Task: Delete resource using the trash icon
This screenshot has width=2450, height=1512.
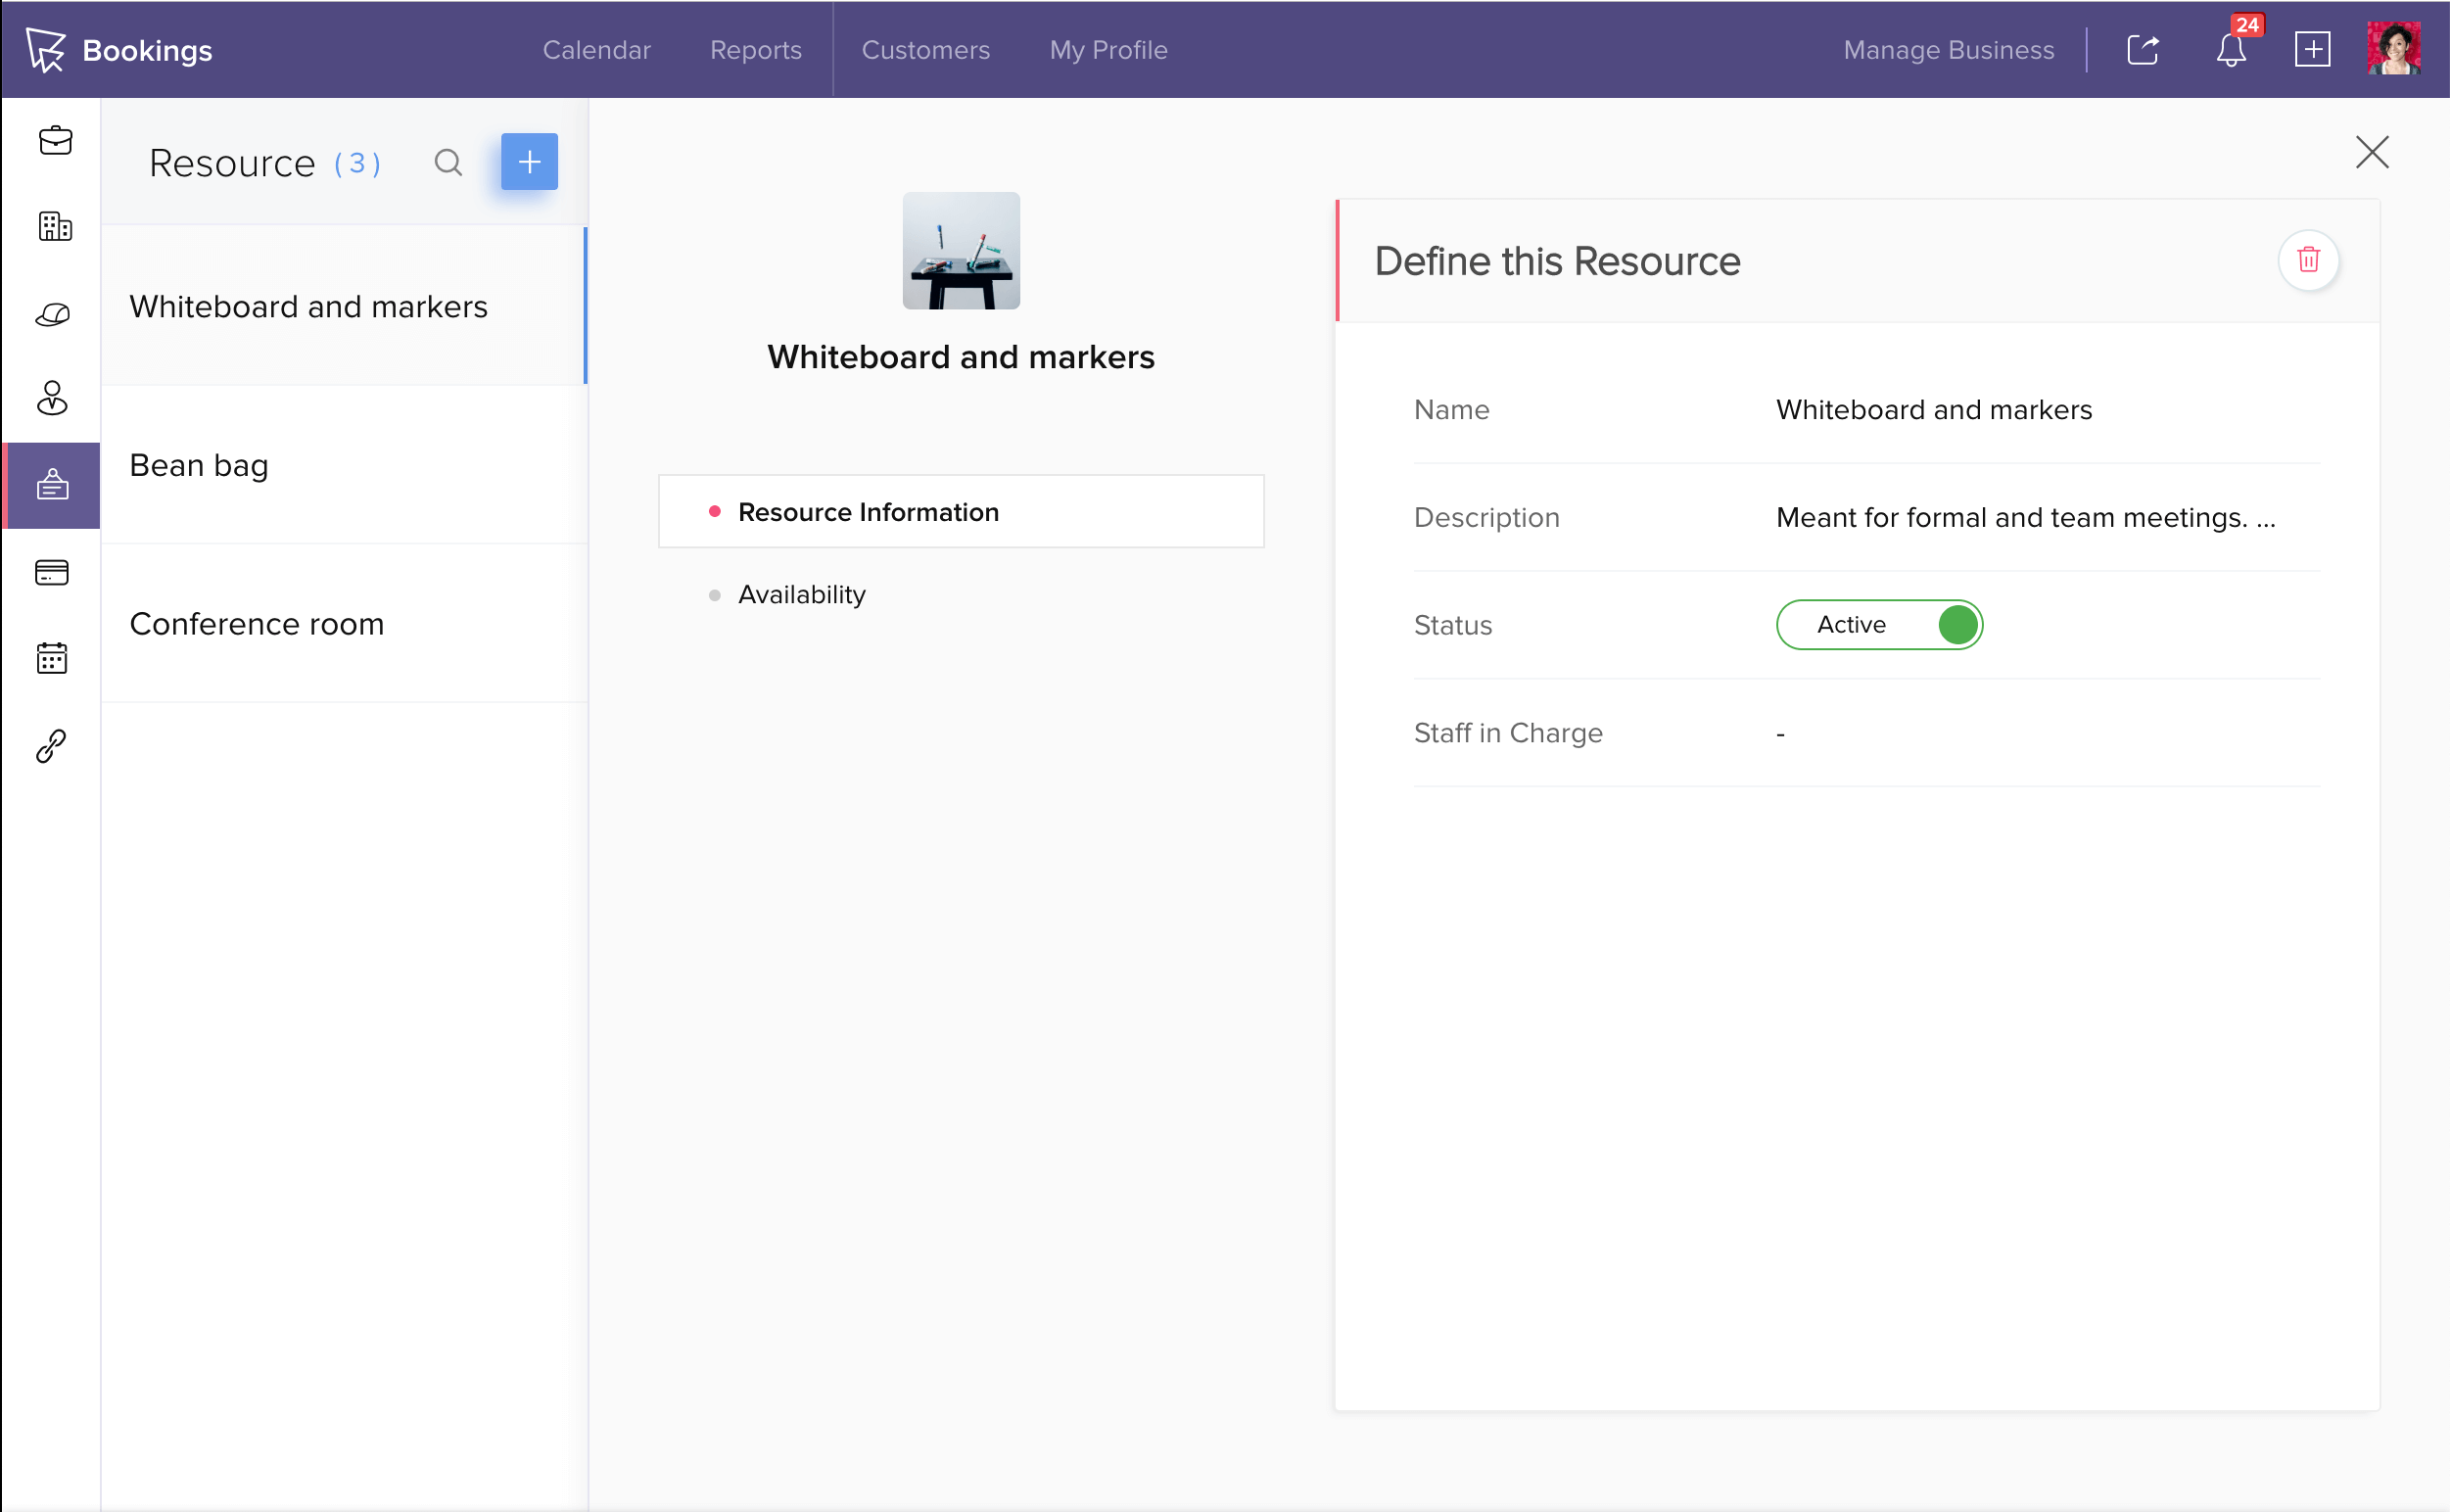Action: click(2308, 260)
